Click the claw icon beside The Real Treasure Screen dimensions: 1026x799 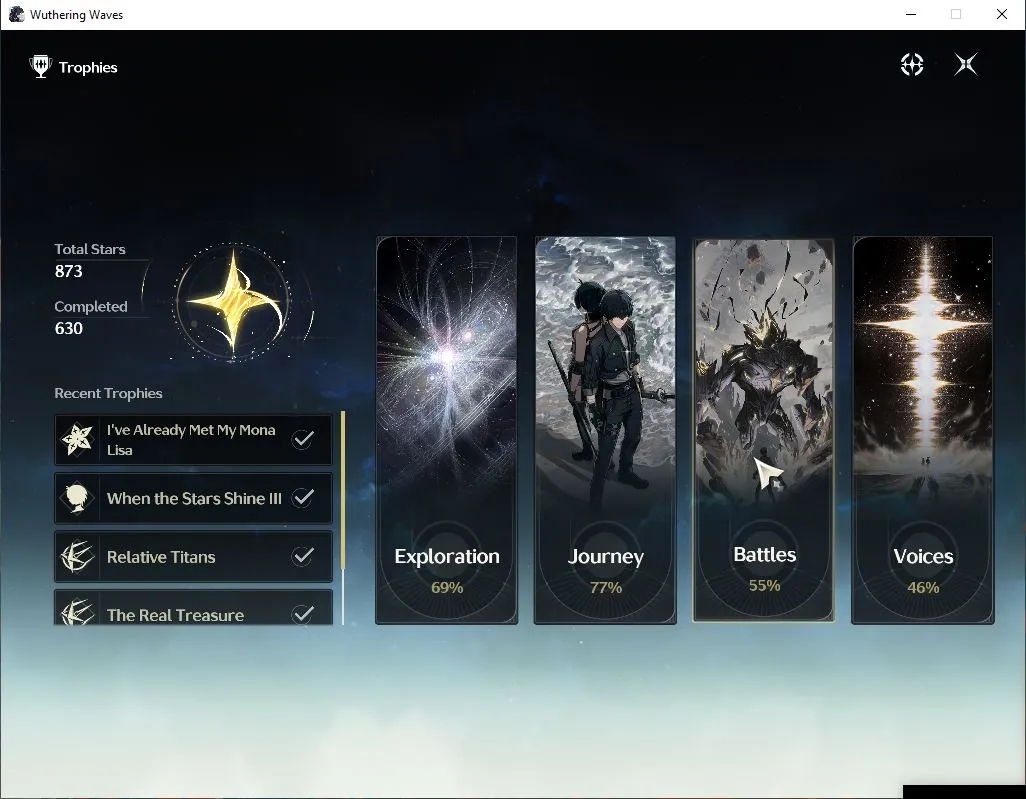click(x=77, y=612)
